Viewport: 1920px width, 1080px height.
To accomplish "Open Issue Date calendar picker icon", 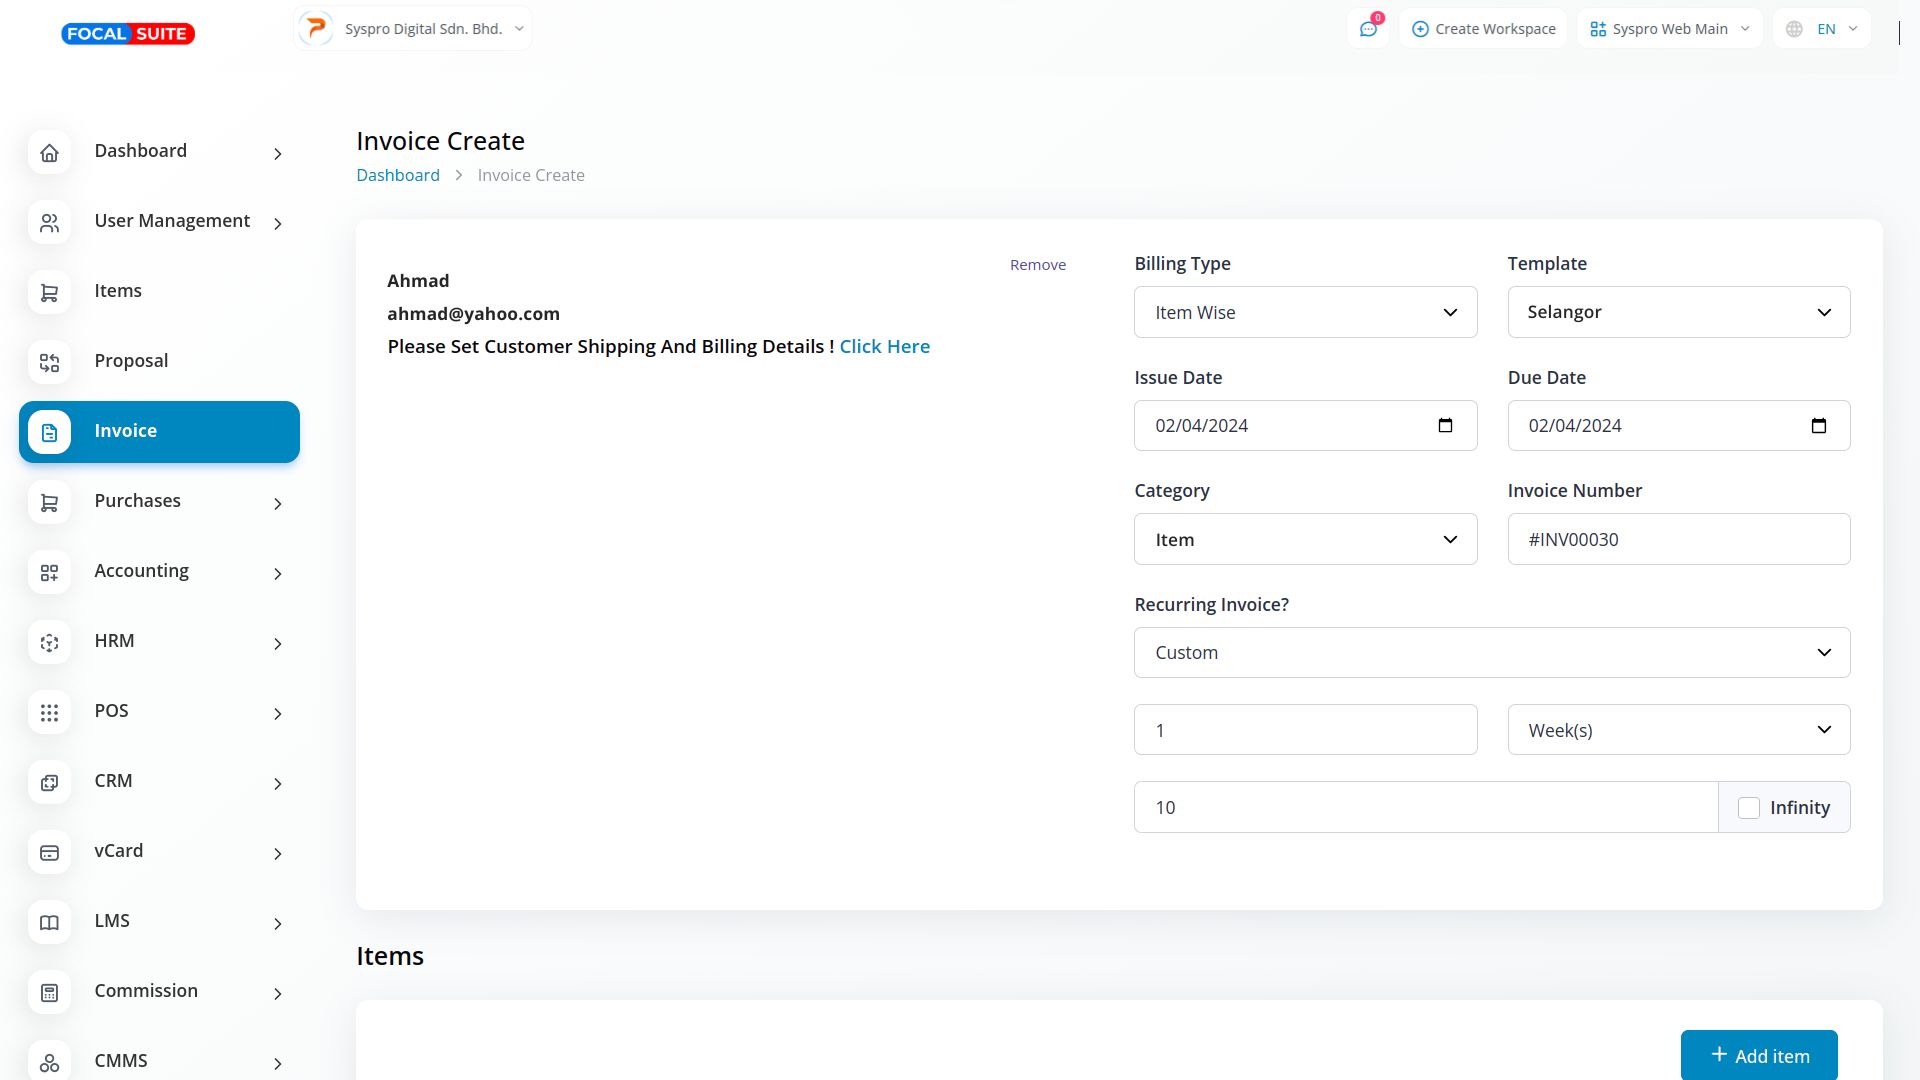I will 1445,425.
